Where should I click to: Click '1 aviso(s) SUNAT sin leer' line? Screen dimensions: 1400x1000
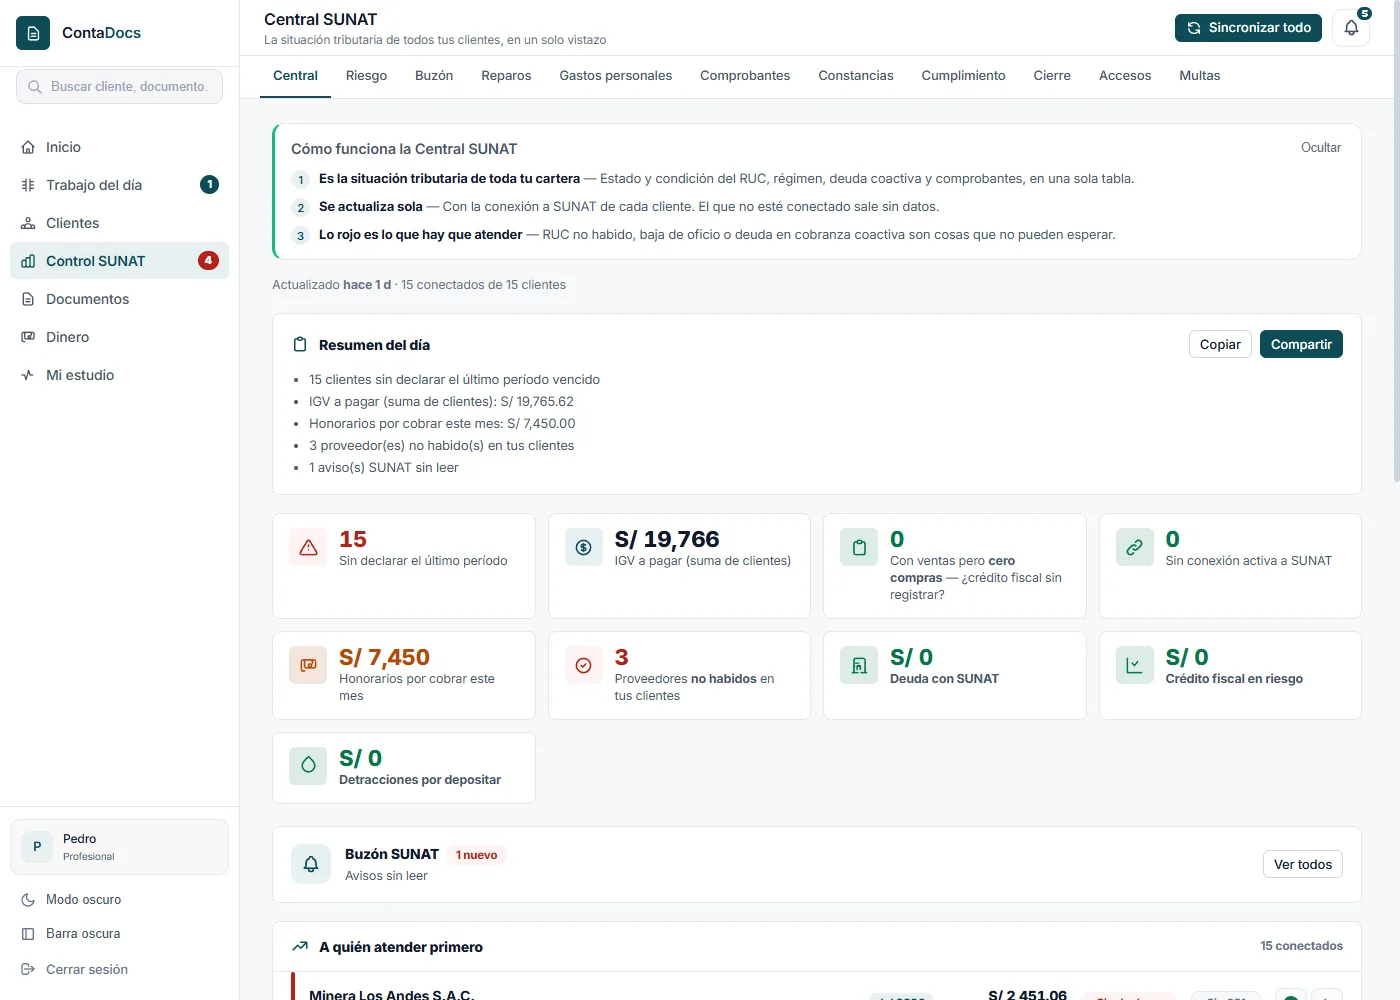[384, 468]
